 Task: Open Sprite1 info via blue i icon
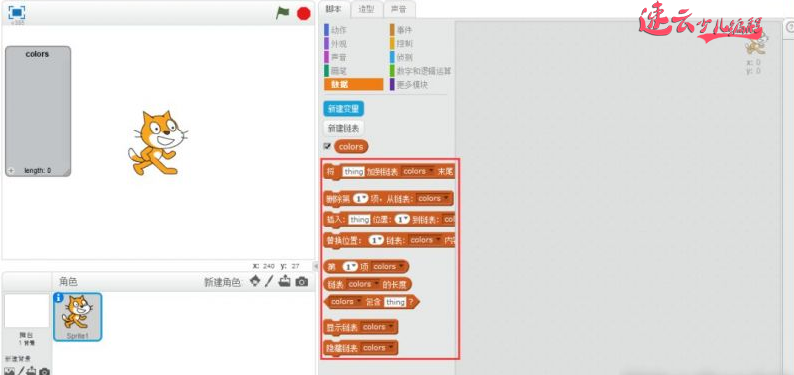[59, 298]
